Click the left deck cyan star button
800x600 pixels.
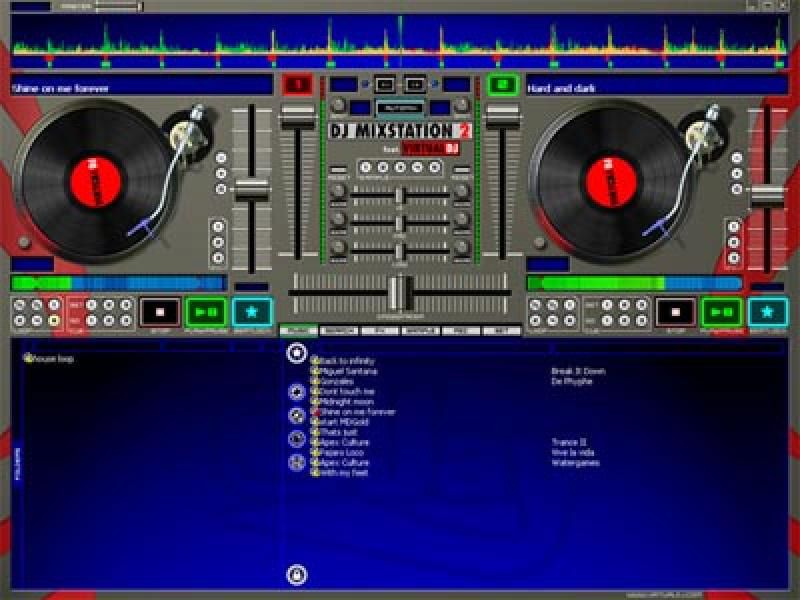[x=252, y=312]
